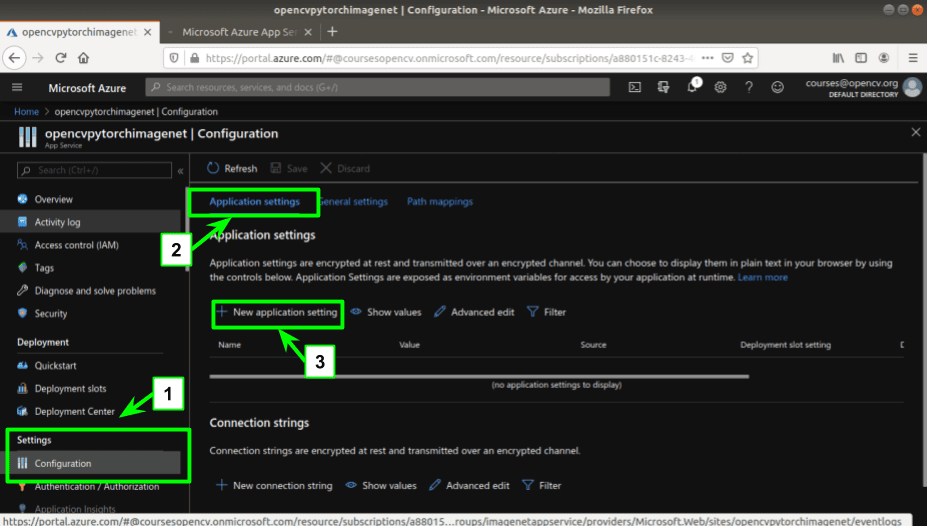Filter the connection strings
The width and height of the screenshot is (929, 526).
click(542, 486)
